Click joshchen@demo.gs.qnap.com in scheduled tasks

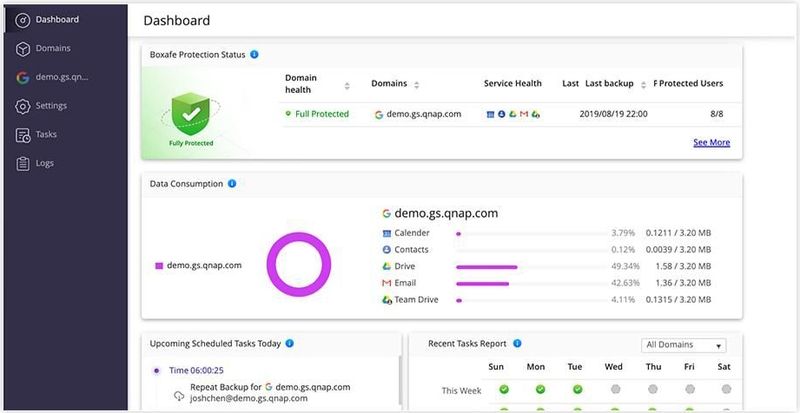249,398
